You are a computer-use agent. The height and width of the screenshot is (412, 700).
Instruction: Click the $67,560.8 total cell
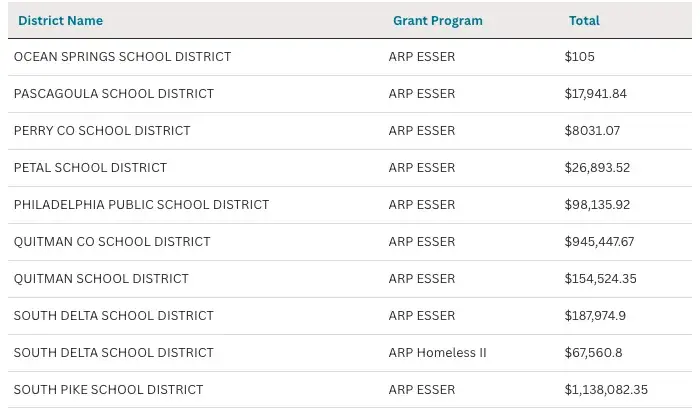[x=594, y=353]
